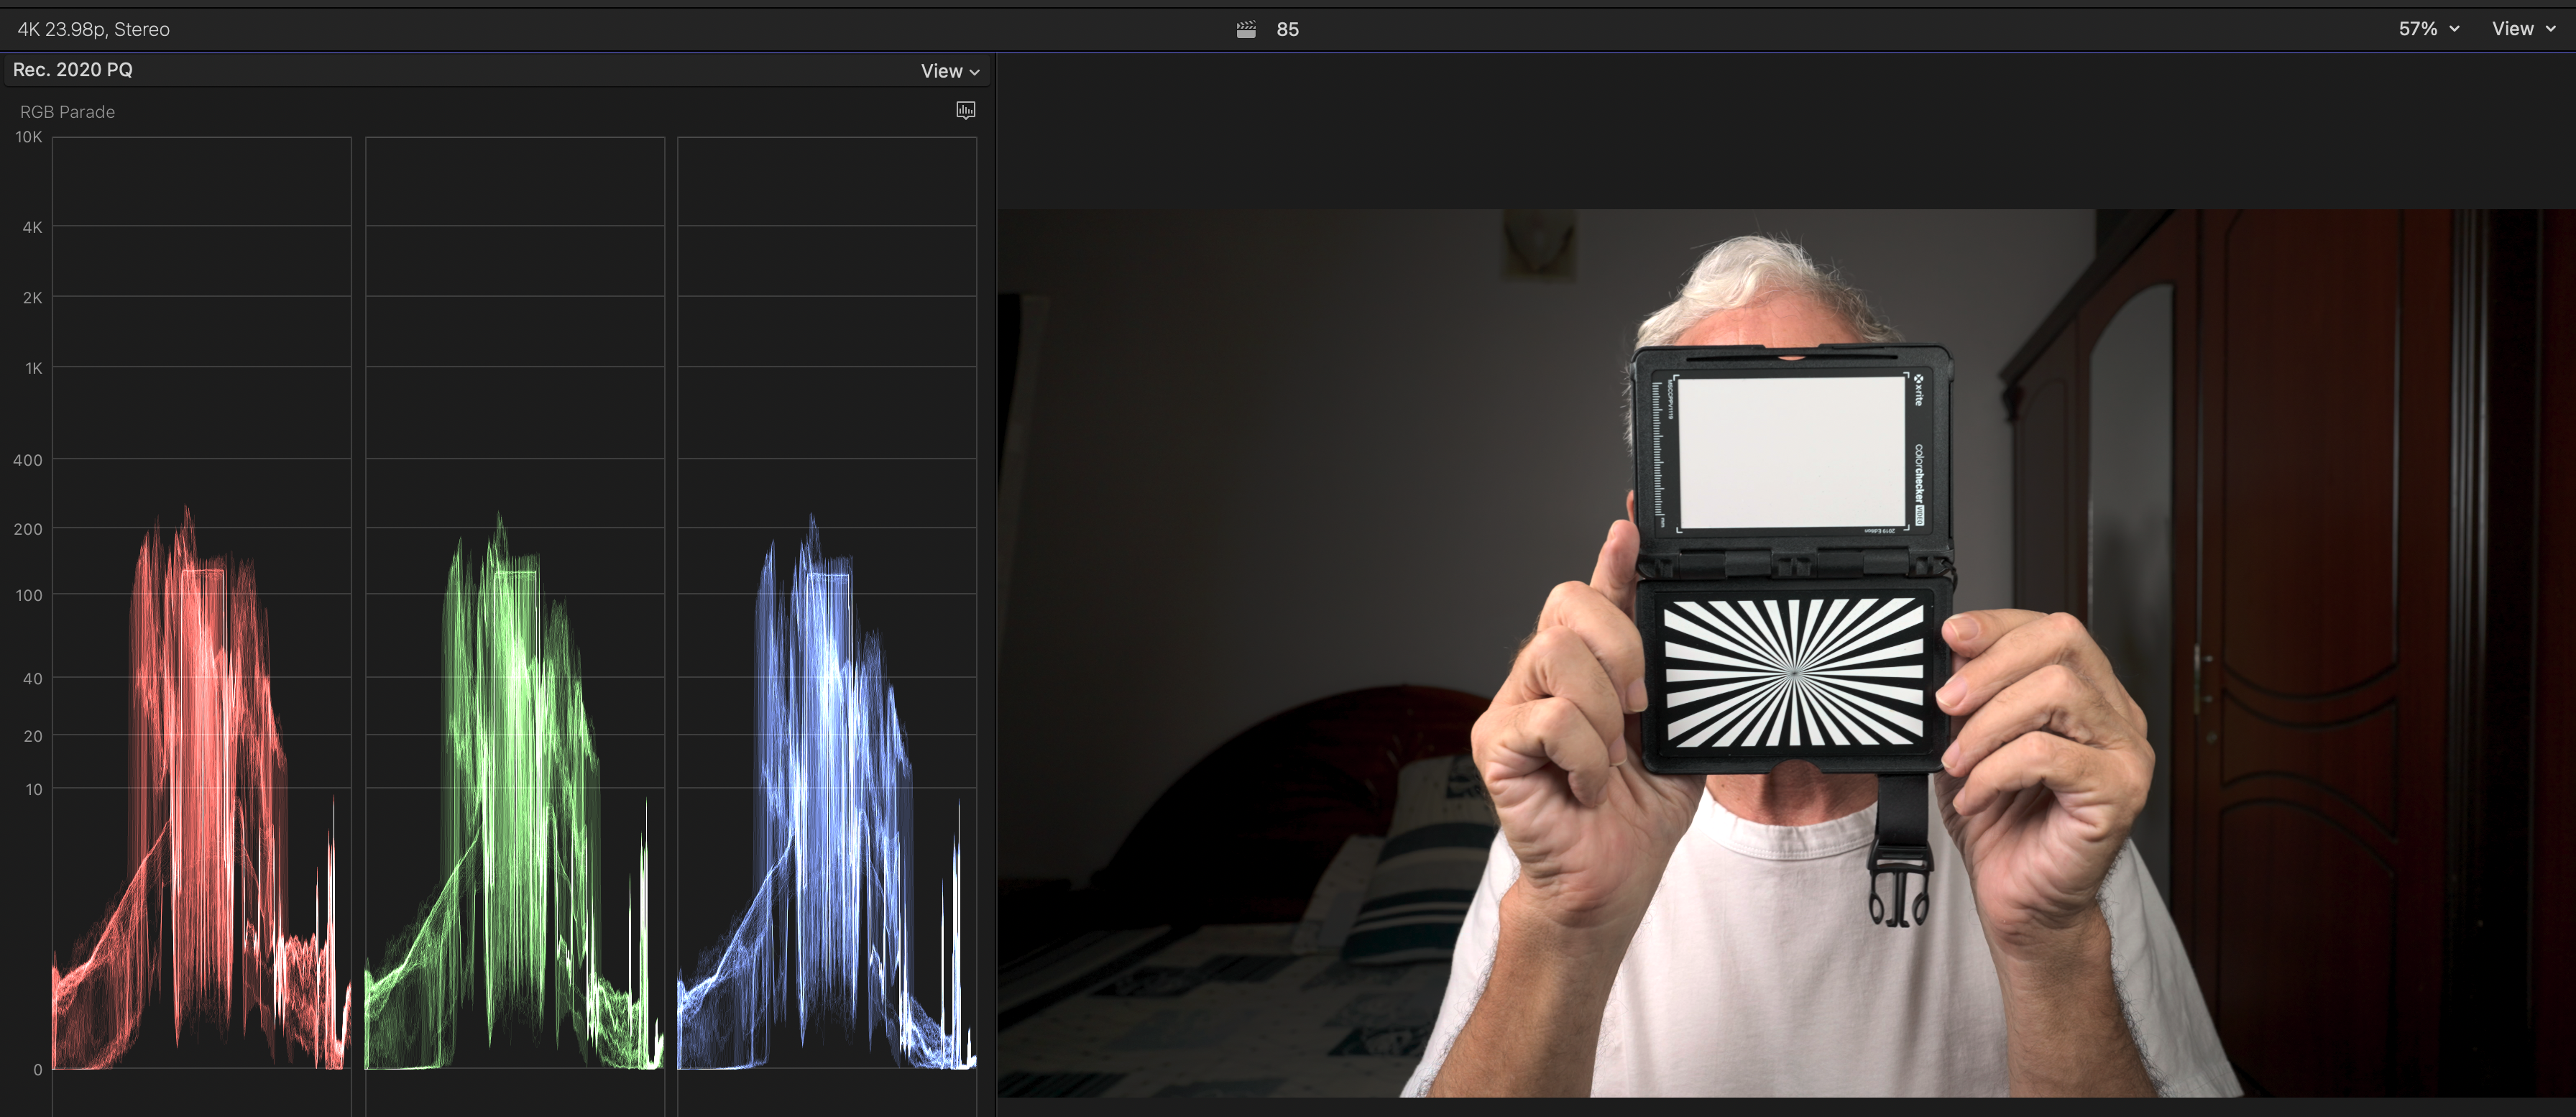Click the 1K nits scale label

(x=33, y=368)
